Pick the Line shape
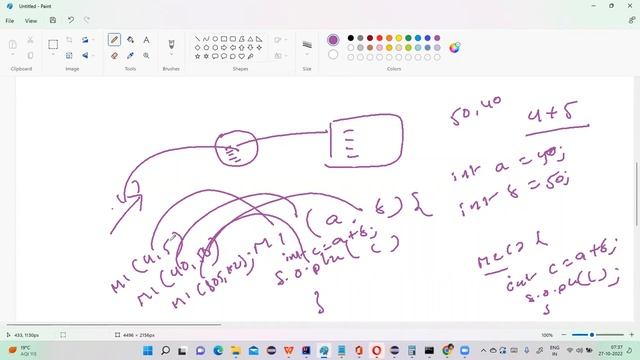 pyautogui.click(x=198, y=39)
